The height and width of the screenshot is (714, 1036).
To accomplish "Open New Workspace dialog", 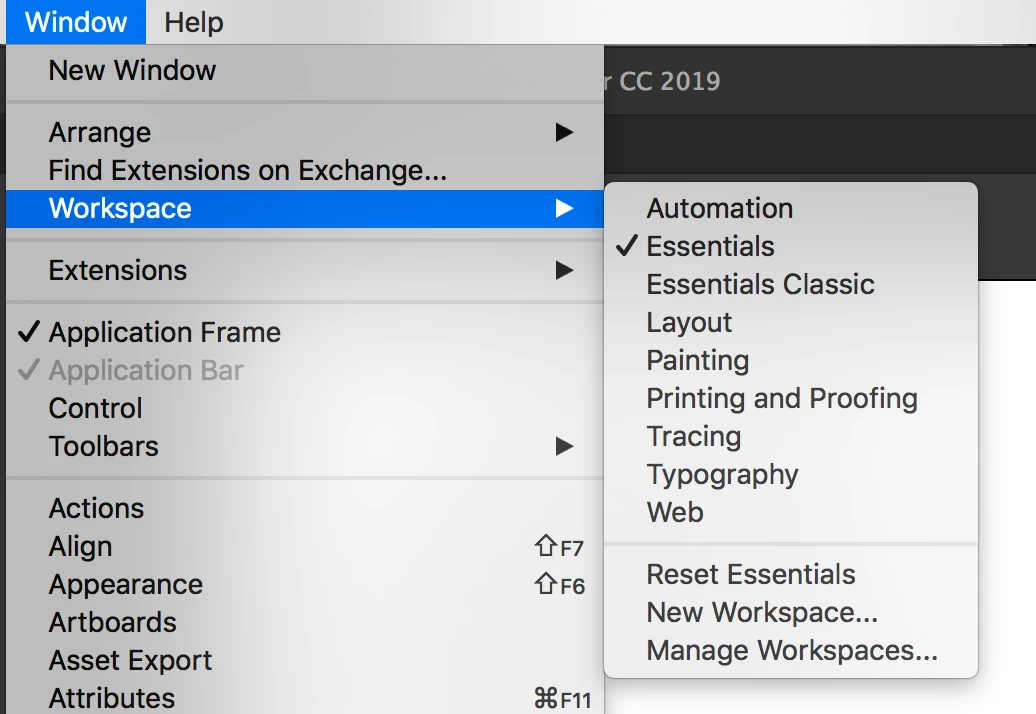I will point(762,612).
